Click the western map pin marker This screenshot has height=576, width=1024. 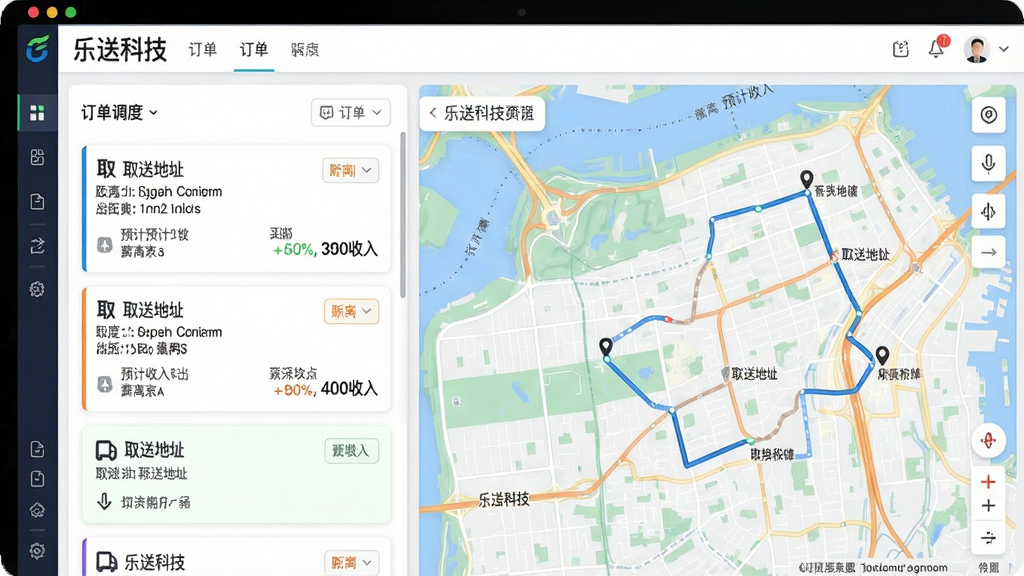click(x=606, y=347)
